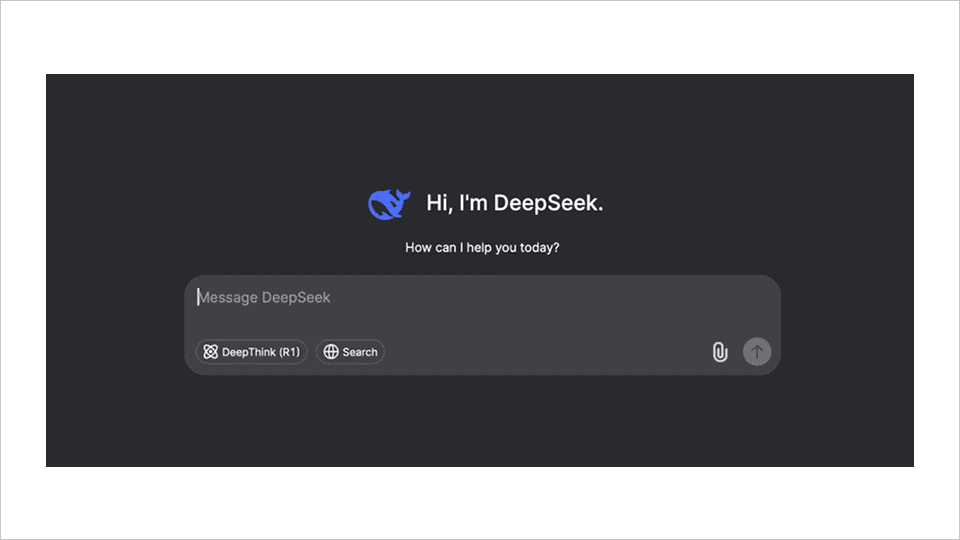
Task: Click the "DeepThink (R1)" label text
Action: tap(260, 352)
